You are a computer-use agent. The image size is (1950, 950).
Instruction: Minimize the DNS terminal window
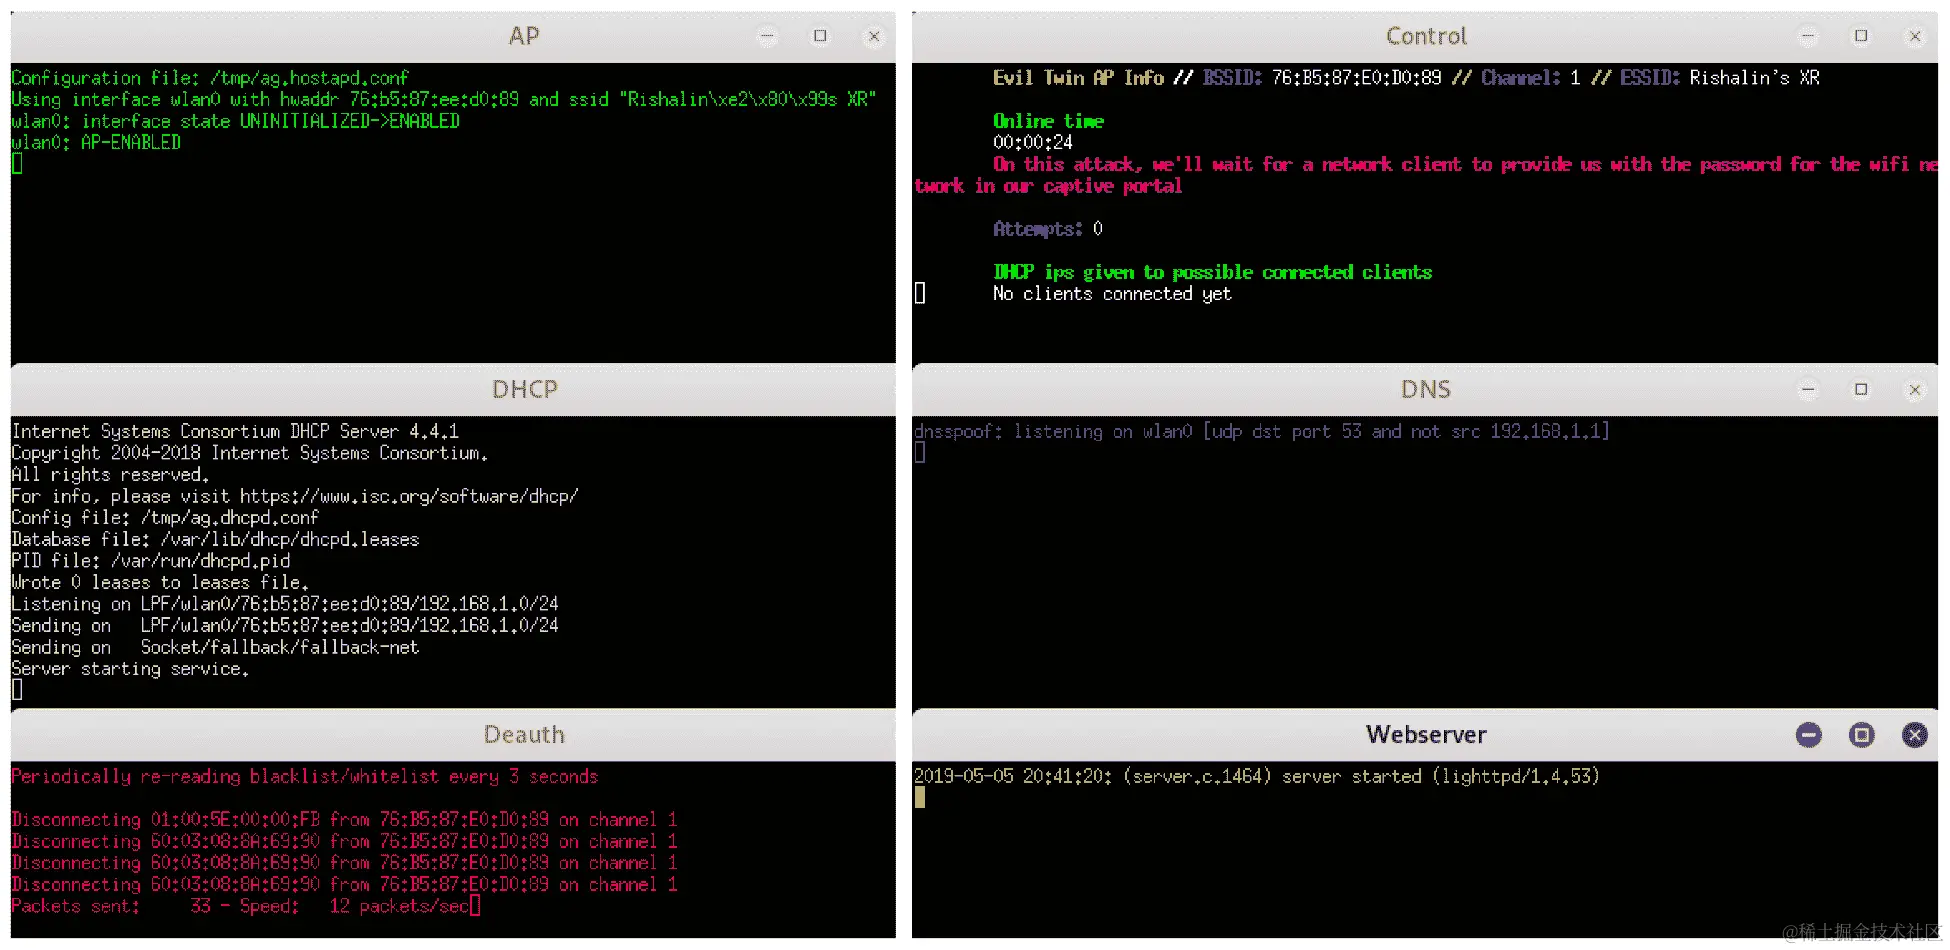[x=1808, y=389]
